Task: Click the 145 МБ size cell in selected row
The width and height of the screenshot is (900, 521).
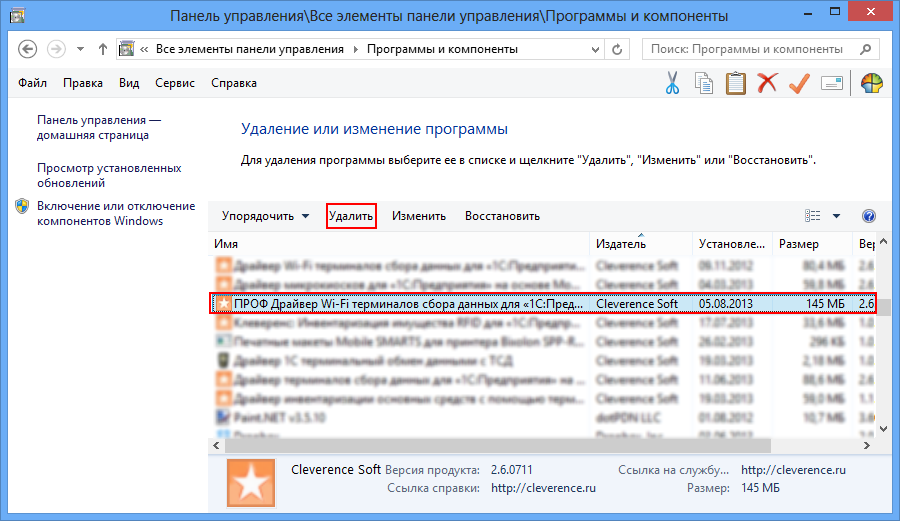Action: pos(825,304)
